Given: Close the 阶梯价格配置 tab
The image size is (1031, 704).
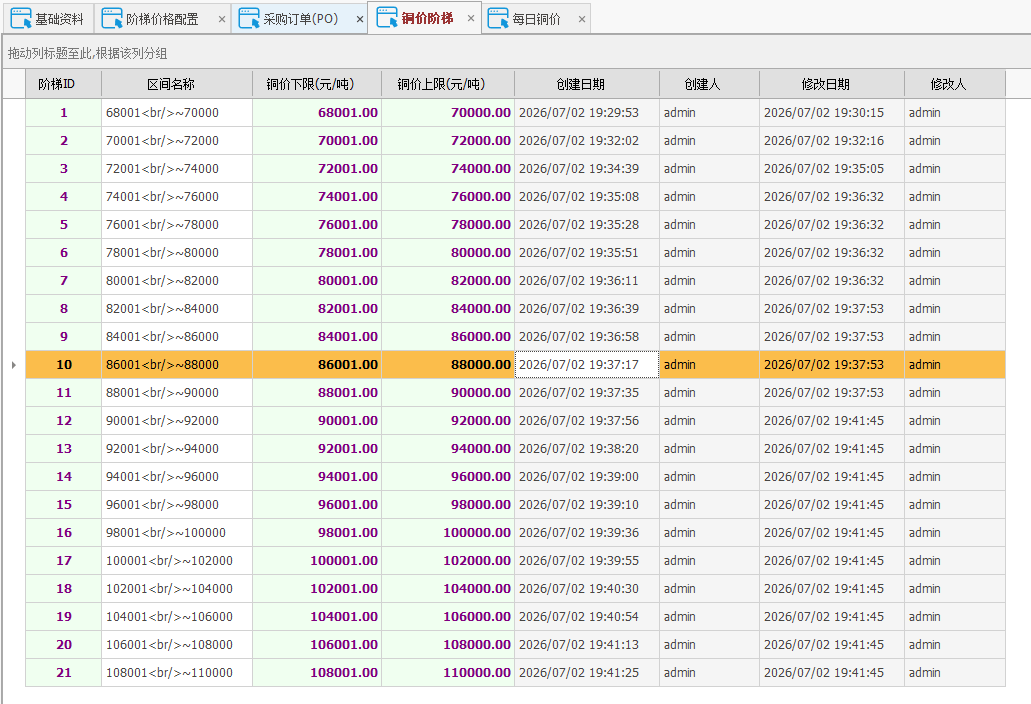Looking at the screenshot, I should click(222, 19).
